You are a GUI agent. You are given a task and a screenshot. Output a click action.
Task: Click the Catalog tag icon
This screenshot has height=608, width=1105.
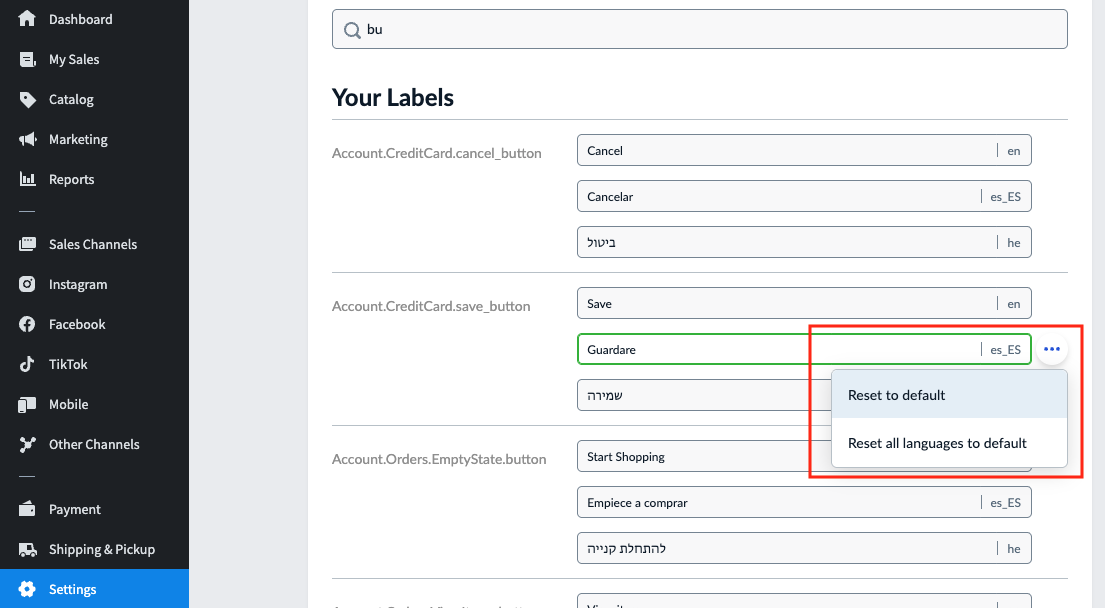(x=28, y=99)
